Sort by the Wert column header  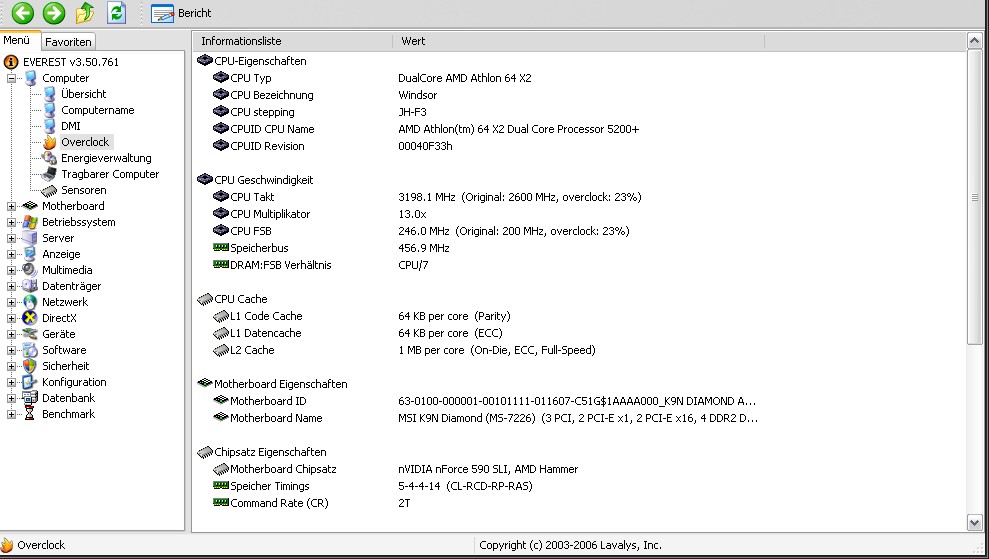click(578, 41)
